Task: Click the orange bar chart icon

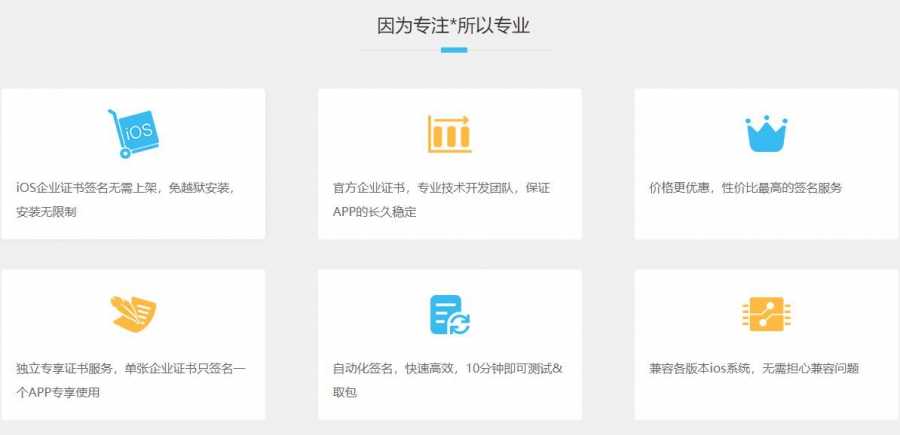Action: tap(449, 133)
